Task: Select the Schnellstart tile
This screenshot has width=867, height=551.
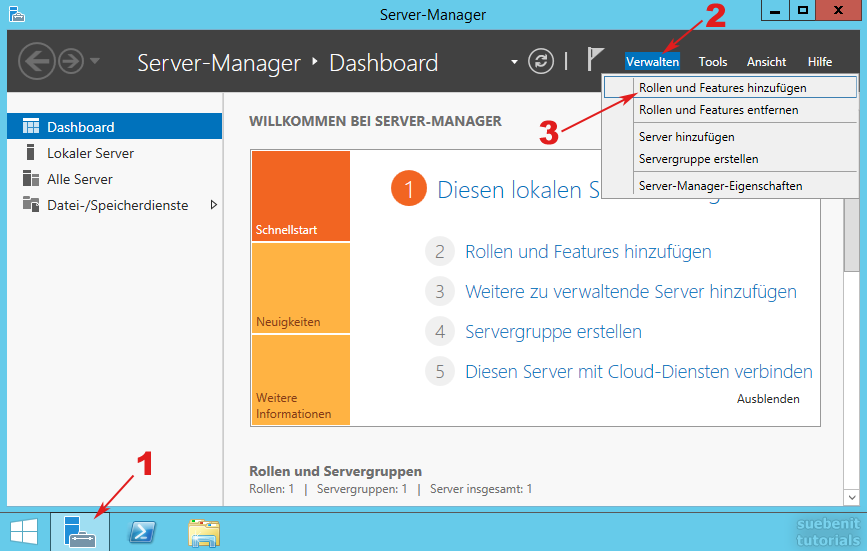Action: coord(301,196)
